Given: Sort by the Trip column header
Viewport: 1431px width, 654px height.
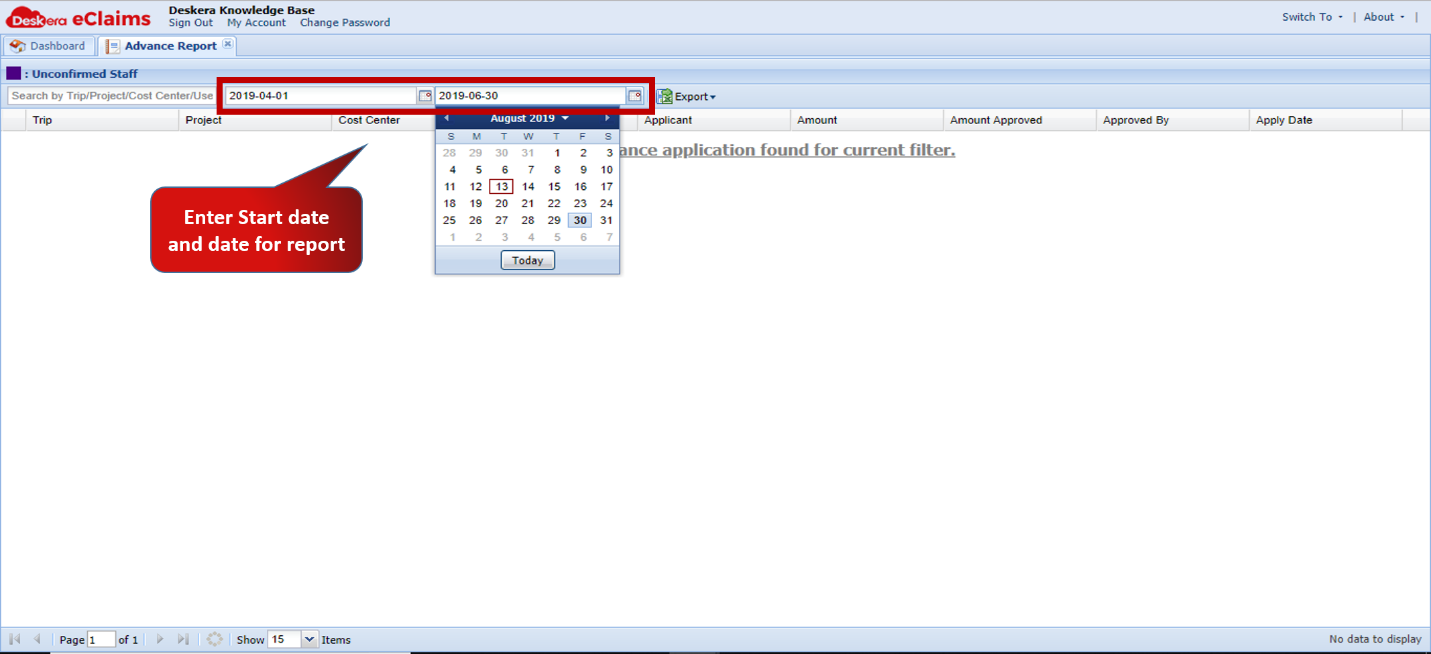Looking at the screenshot, I should [x=103, y=120].
